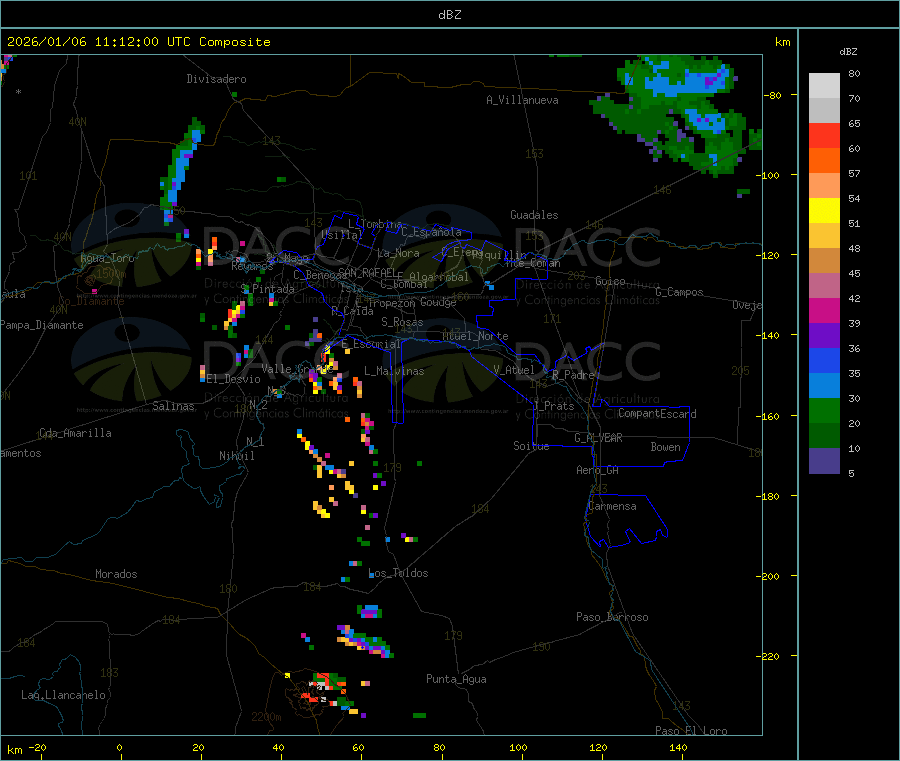
Task: Click the light blue 35 dBZ swatch
Action: (824, 385)
